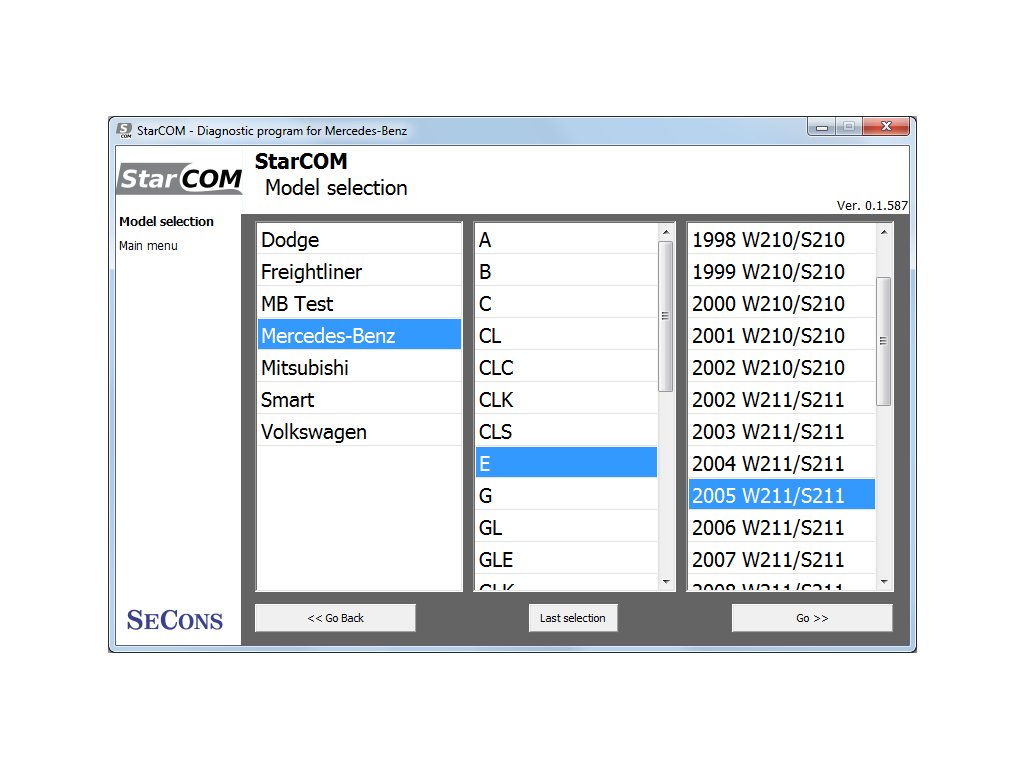Select Model selection in the sidebar

pyautogui.click(x=166, y=222)
